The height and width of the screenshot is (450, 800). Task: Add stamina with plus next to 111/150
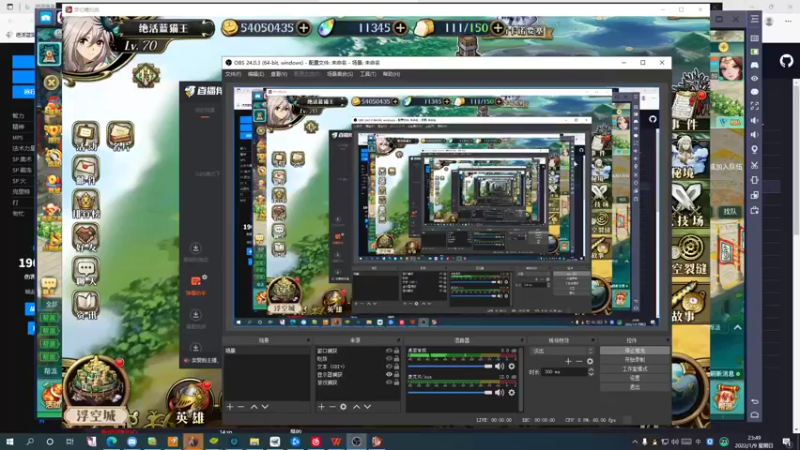(497, 28)
